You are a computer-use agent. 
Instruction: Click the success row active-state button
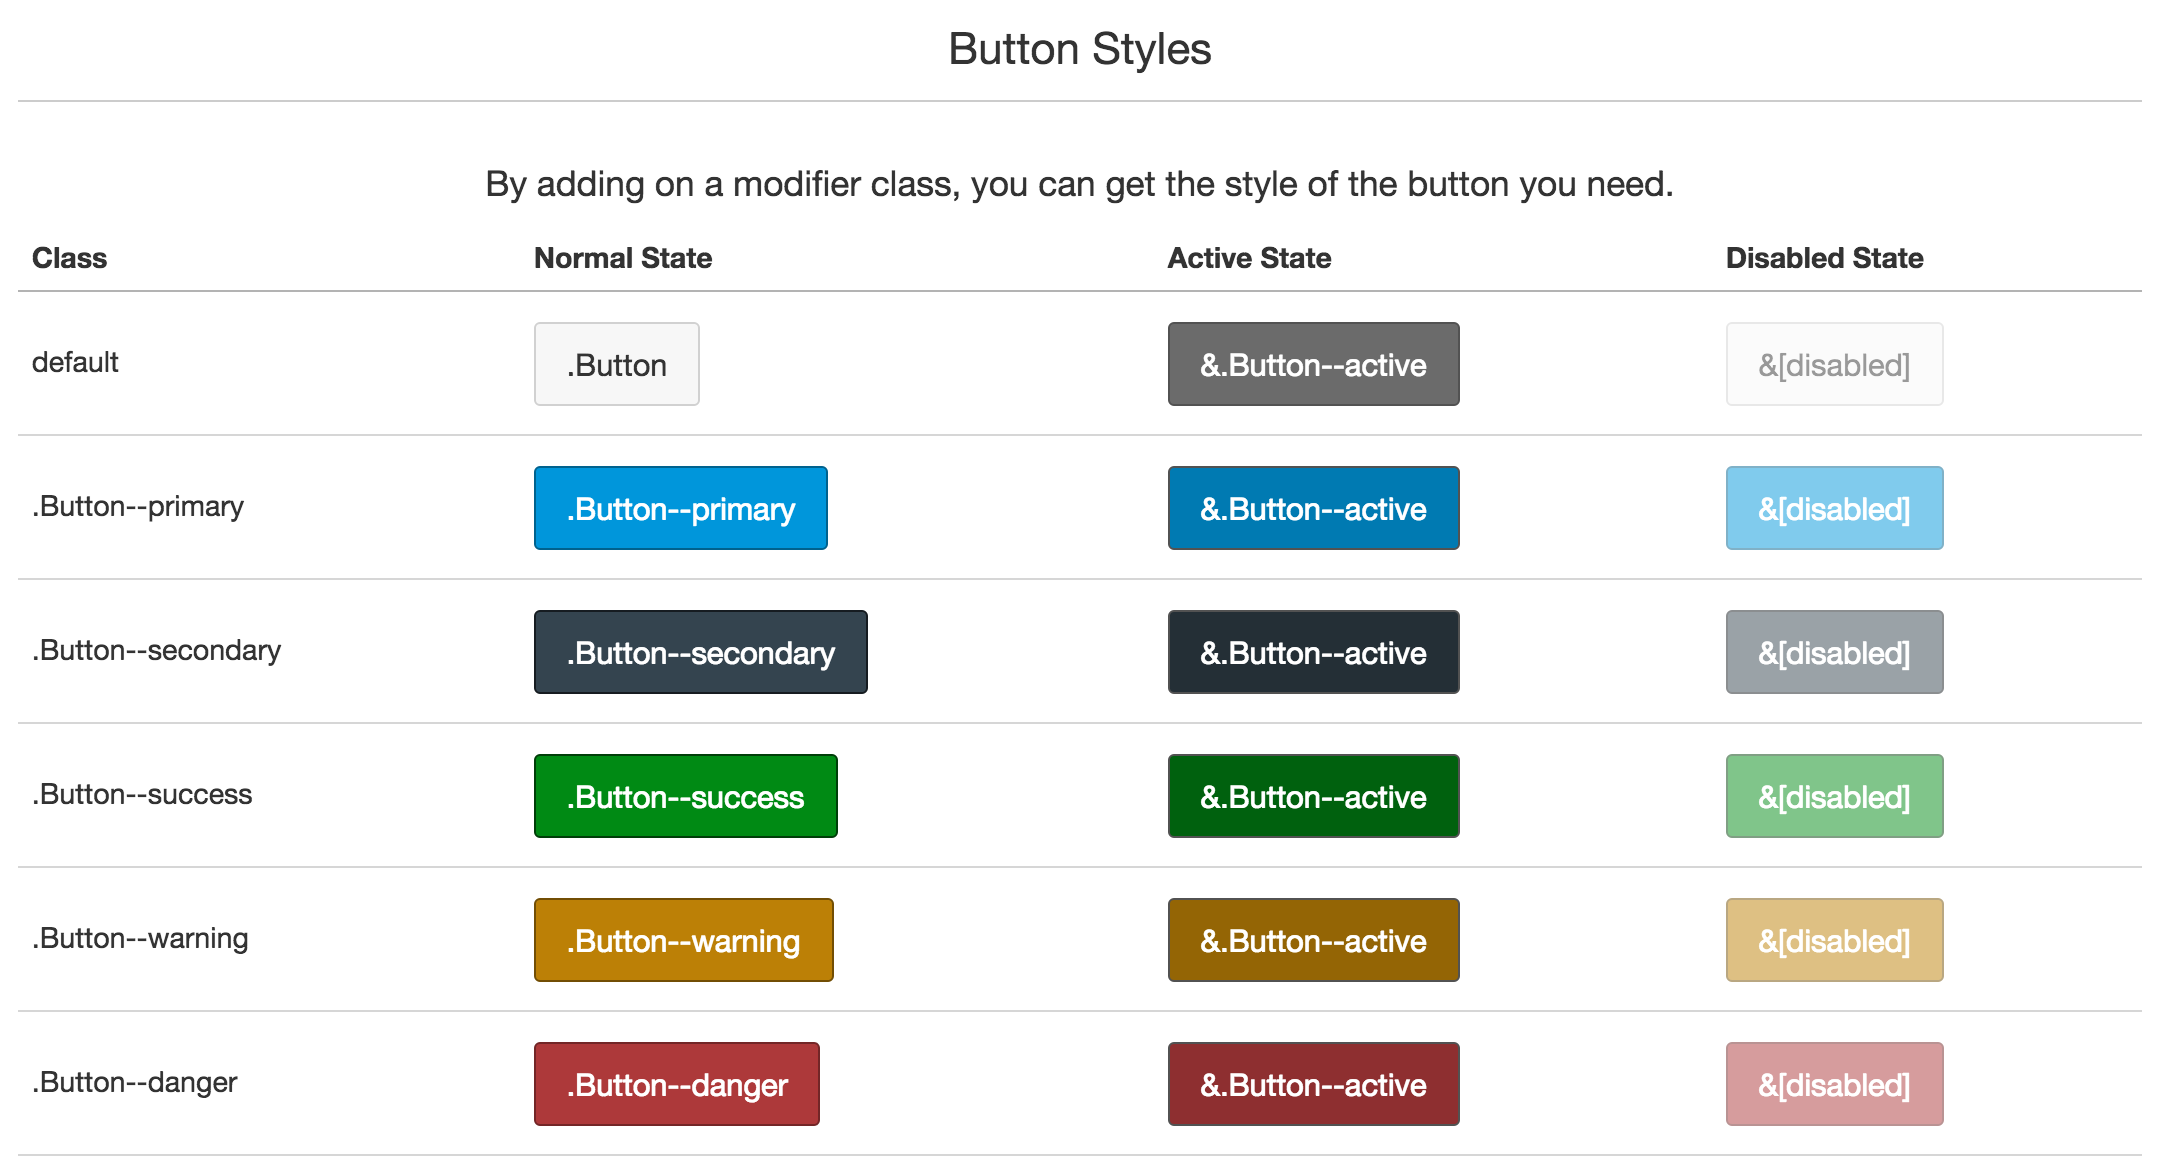click(x=1313, y=796)
